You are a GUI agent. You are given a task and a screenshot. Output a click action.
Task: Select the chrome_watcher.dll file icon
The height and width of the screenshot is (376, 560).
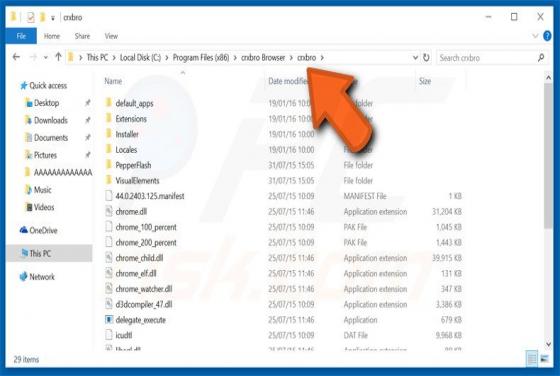[109, 289]
